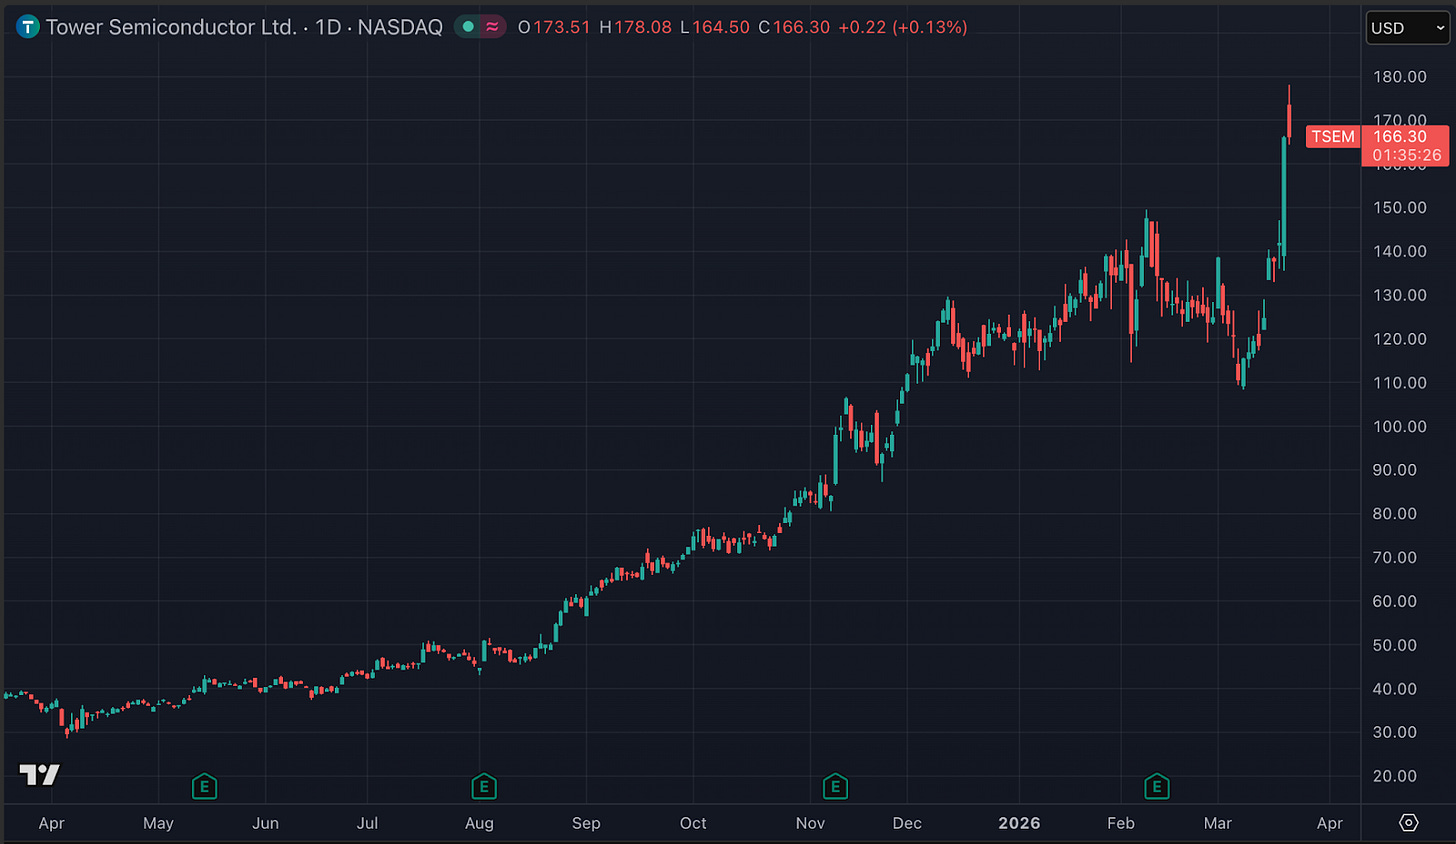Open earnings marker E near Feb

coord(1157,786)
